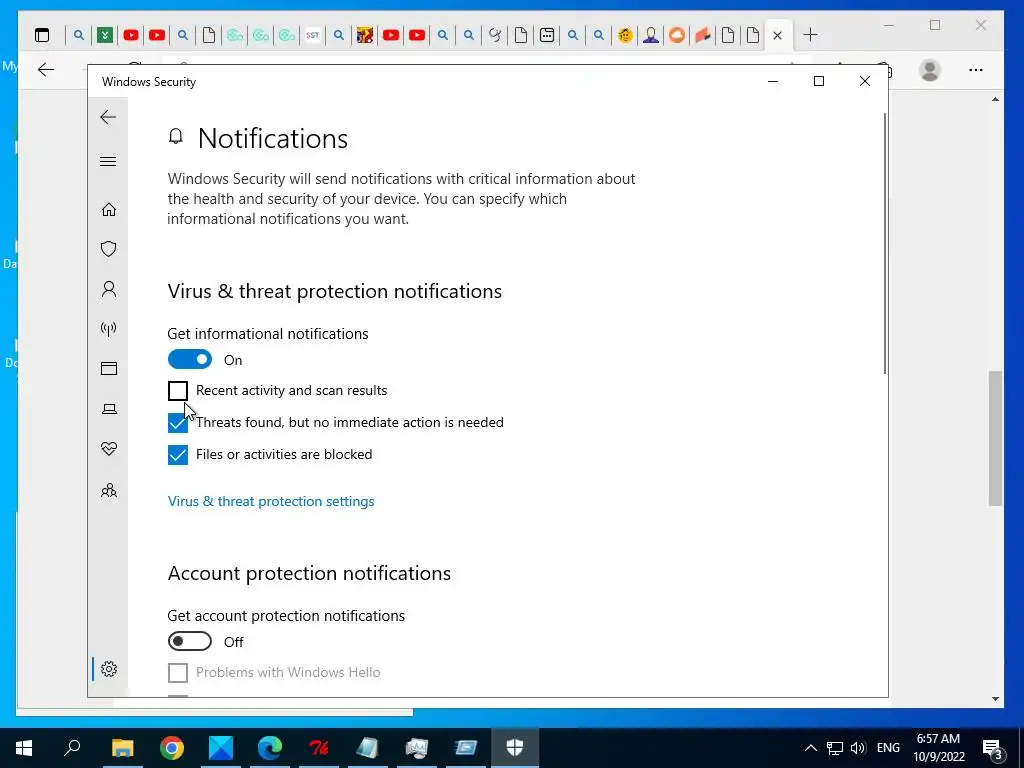
Task: Open Account protection person icon
Action: point(109,289)
